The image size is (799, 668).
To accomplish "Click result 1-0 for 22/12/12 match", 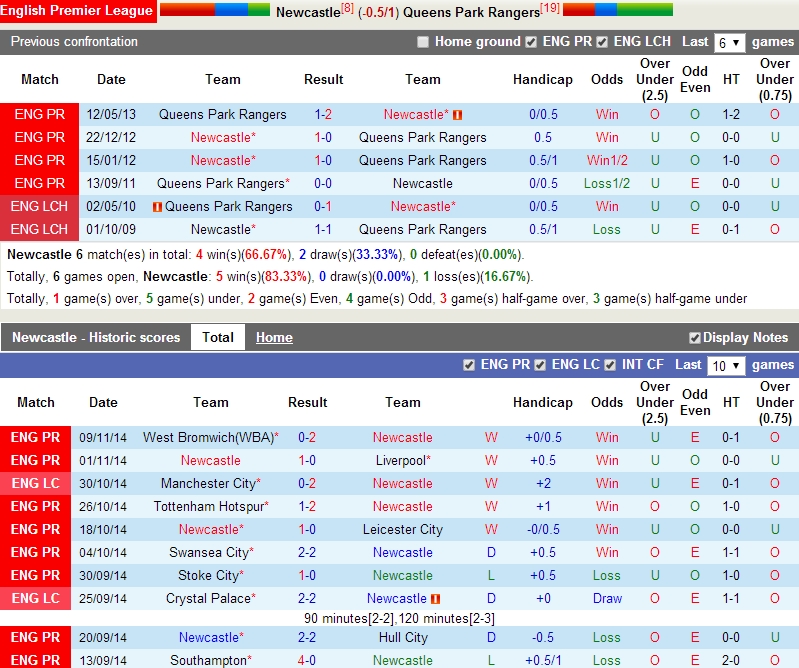I will pyautogui.click(x=323, y=138).
